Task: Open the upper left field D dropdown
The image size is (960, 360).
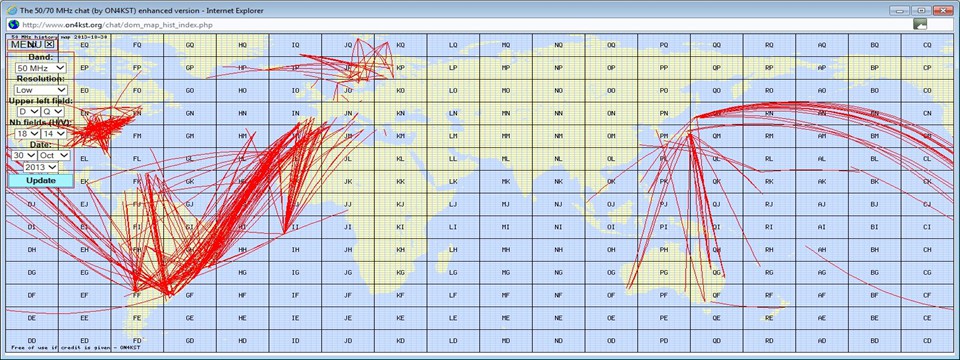Action: [x=29, y=111]
